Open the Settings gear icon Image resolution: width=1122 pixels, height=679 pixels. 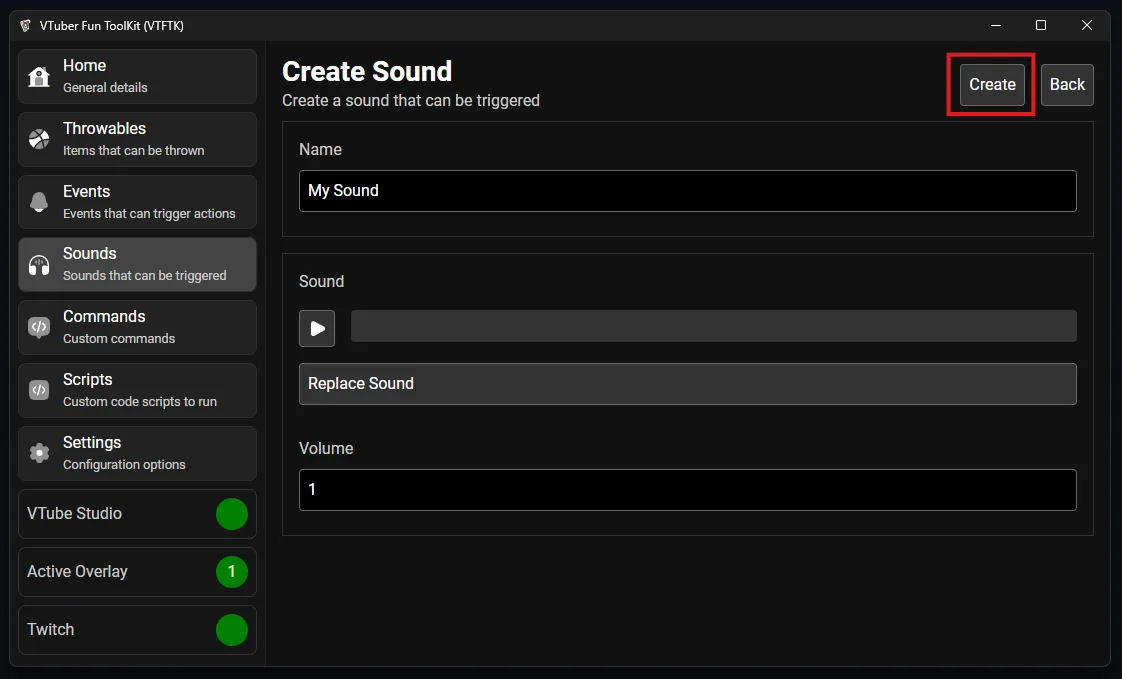coord(39,453)
